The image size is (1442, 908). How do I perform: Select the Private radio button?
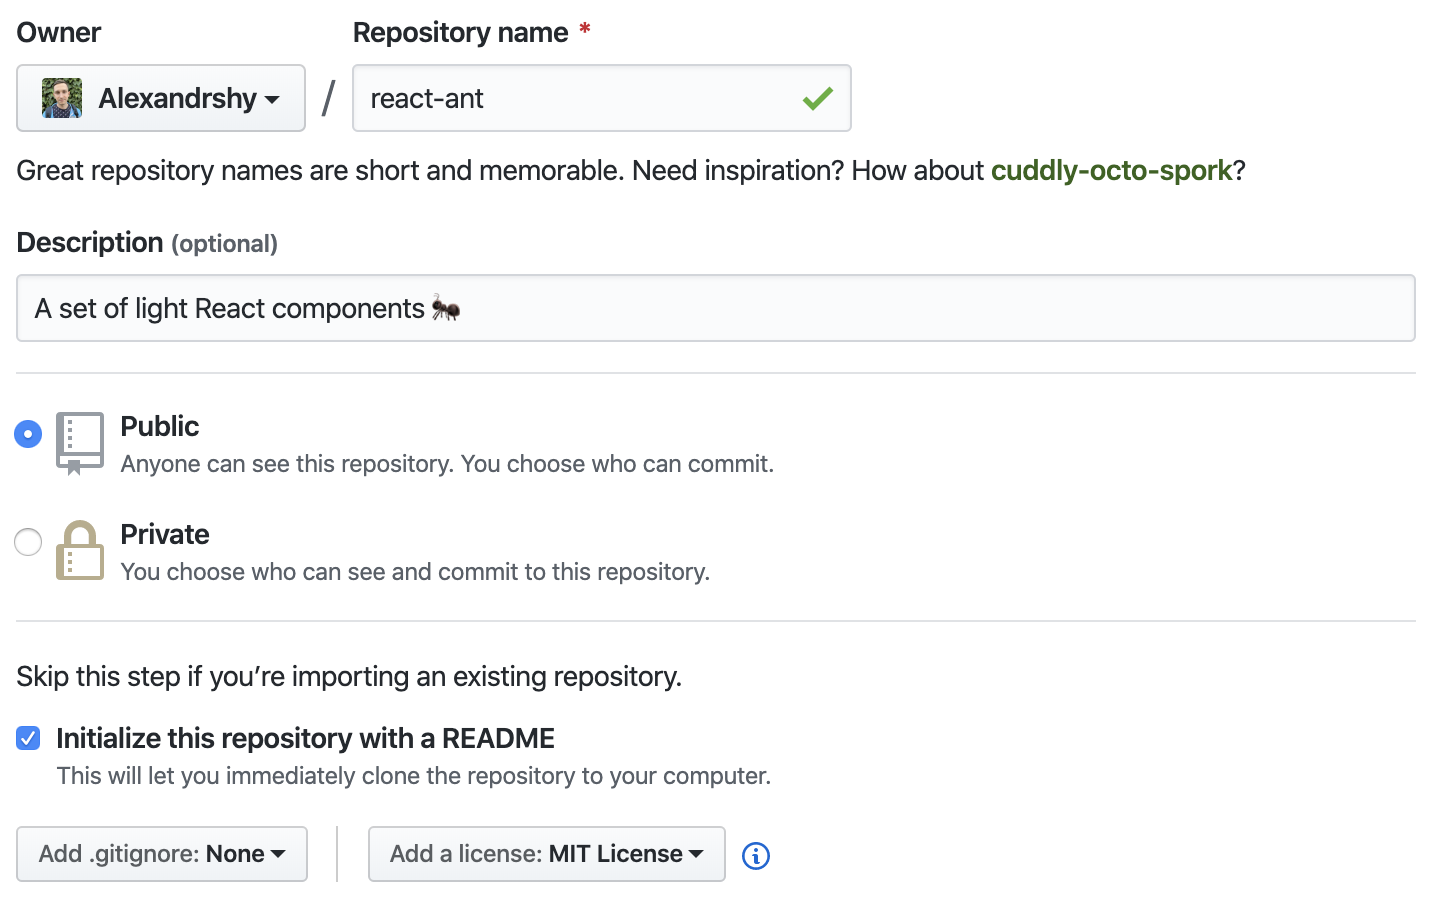[28, 542]
